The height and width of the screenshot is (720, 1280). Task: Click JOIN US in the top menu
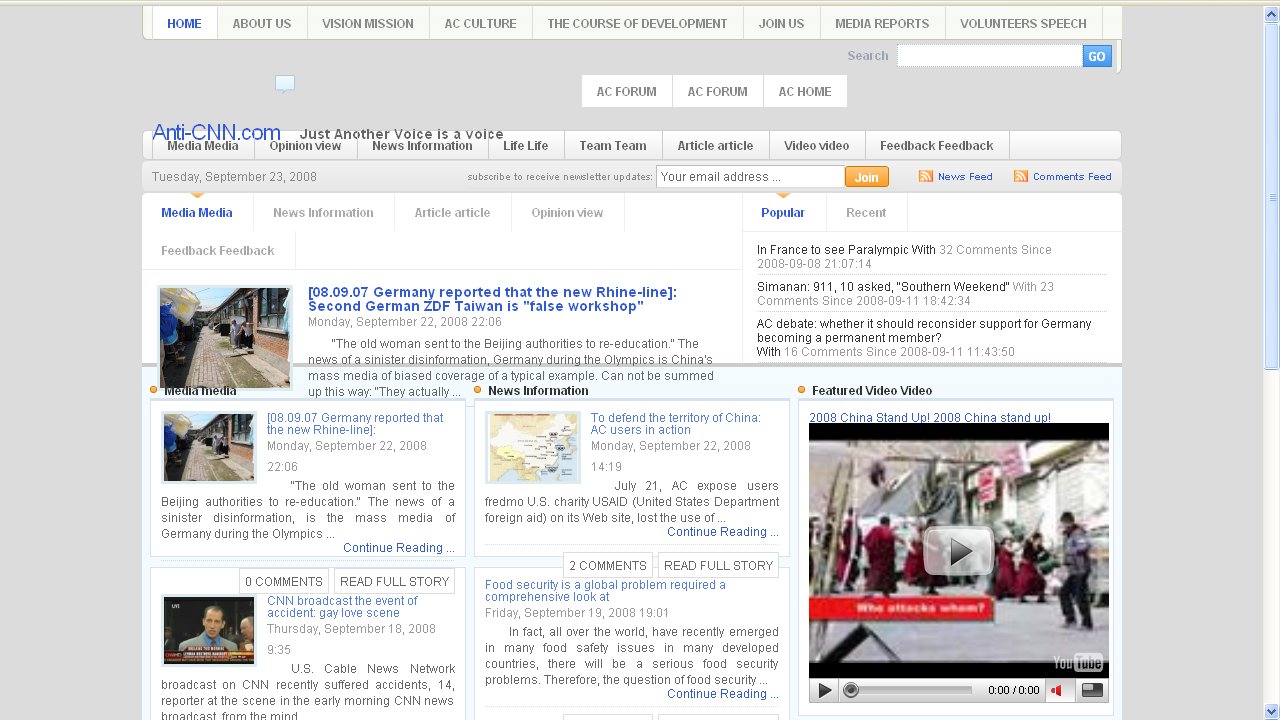pos(781,23)
